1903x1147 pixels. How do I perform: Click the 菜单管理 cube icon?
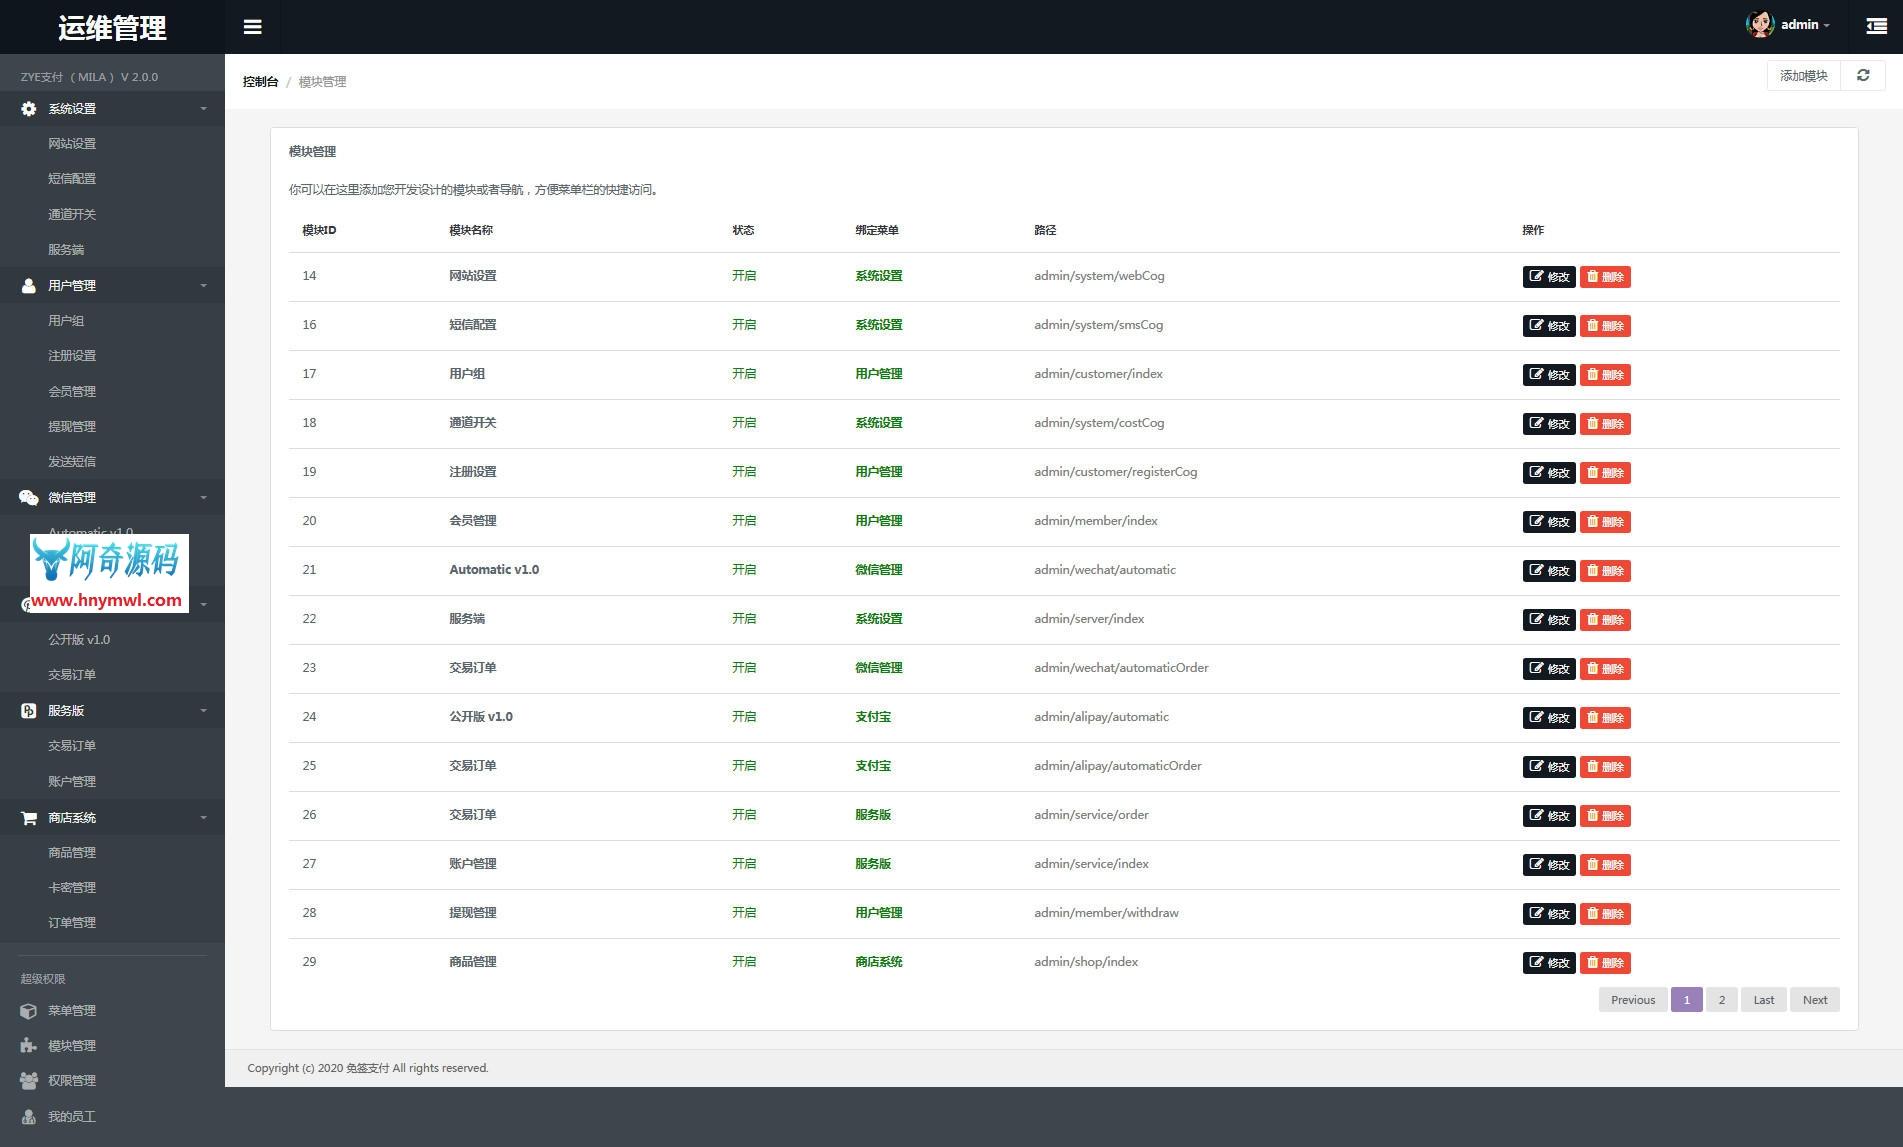29,1011
